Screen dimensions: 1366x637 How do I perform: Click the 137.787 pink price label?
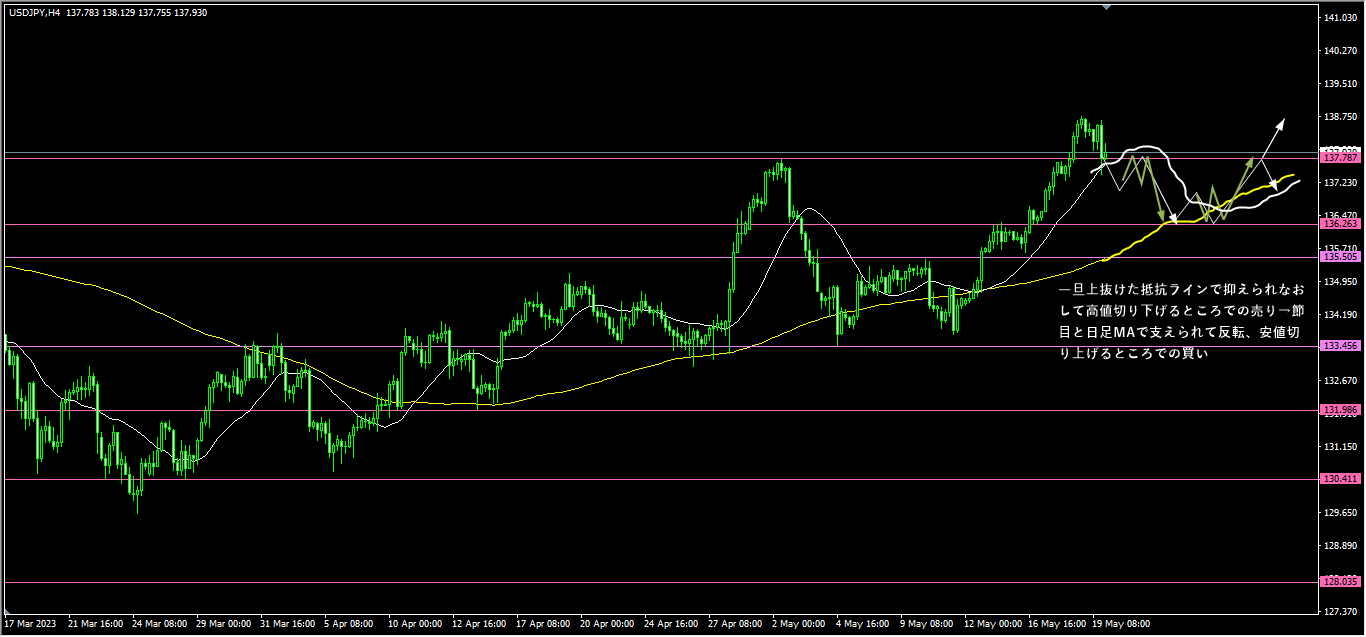[x=1339, y=158]
